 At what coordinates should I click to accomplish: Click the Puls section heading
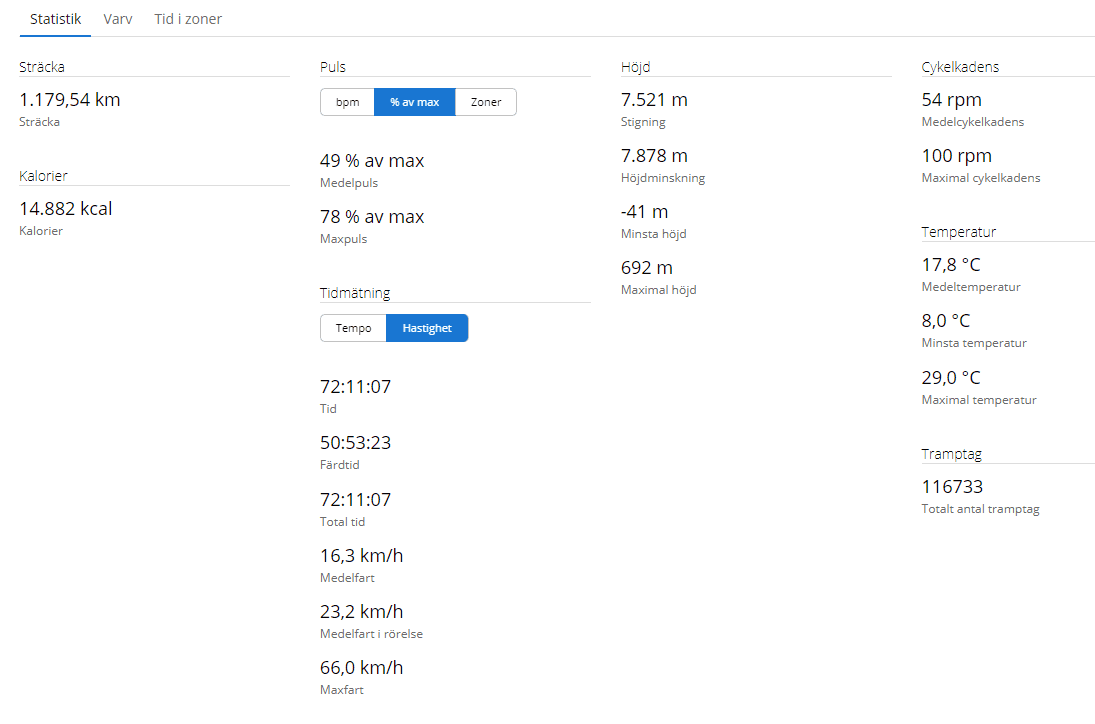[x=333, y=67]
